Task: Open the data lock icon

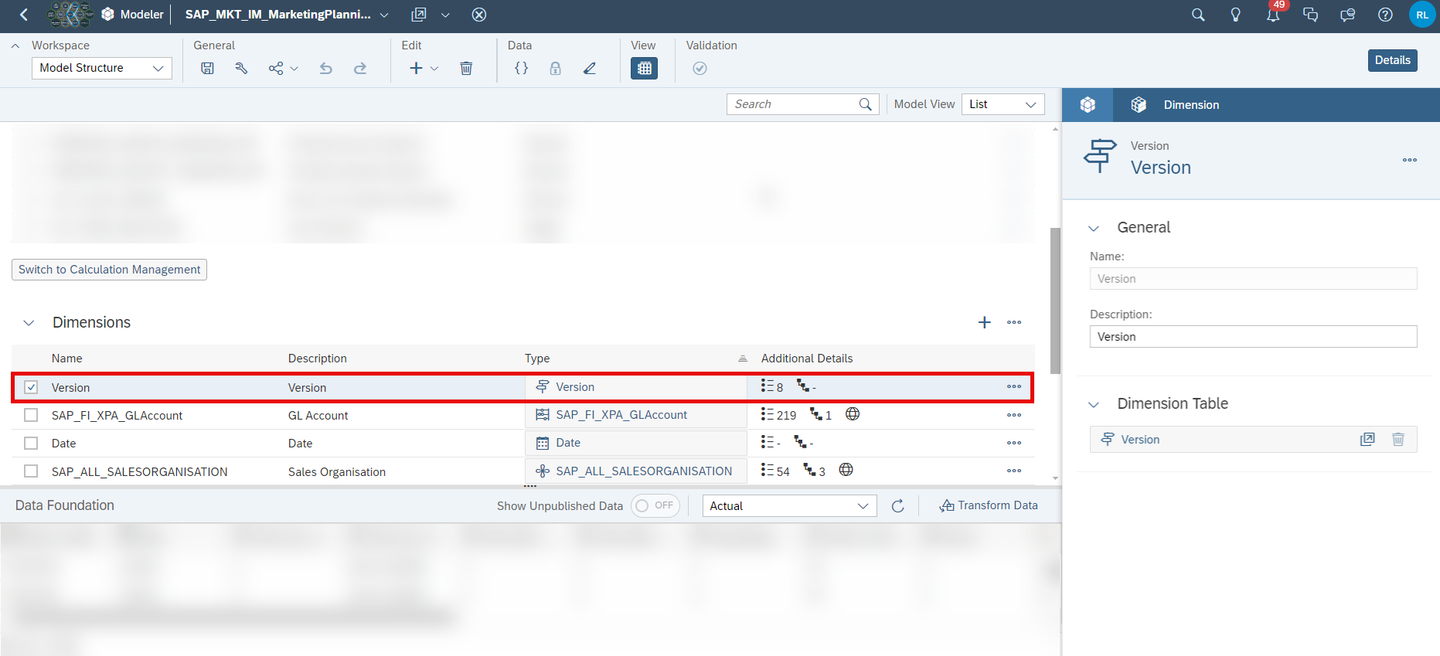Action: pos(555,68)
